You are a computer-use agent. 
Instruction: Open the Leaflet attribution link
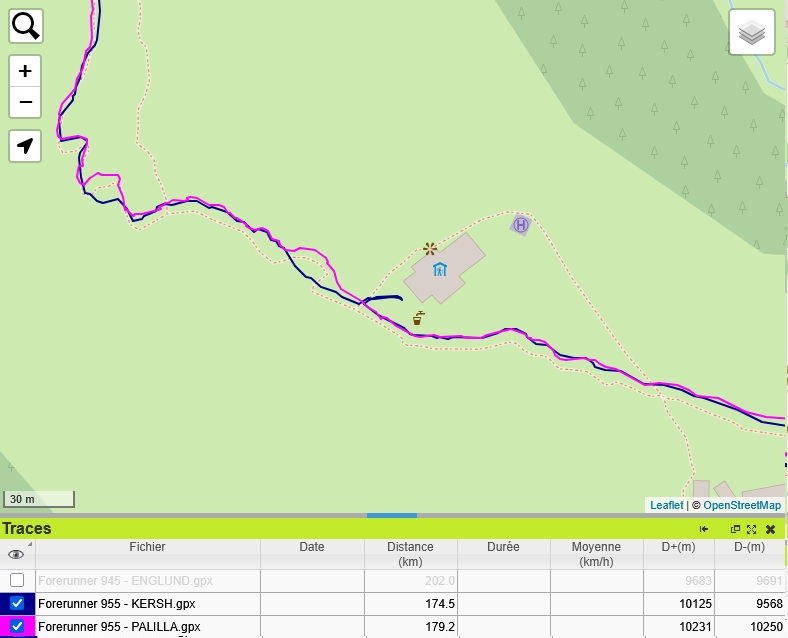666,505
